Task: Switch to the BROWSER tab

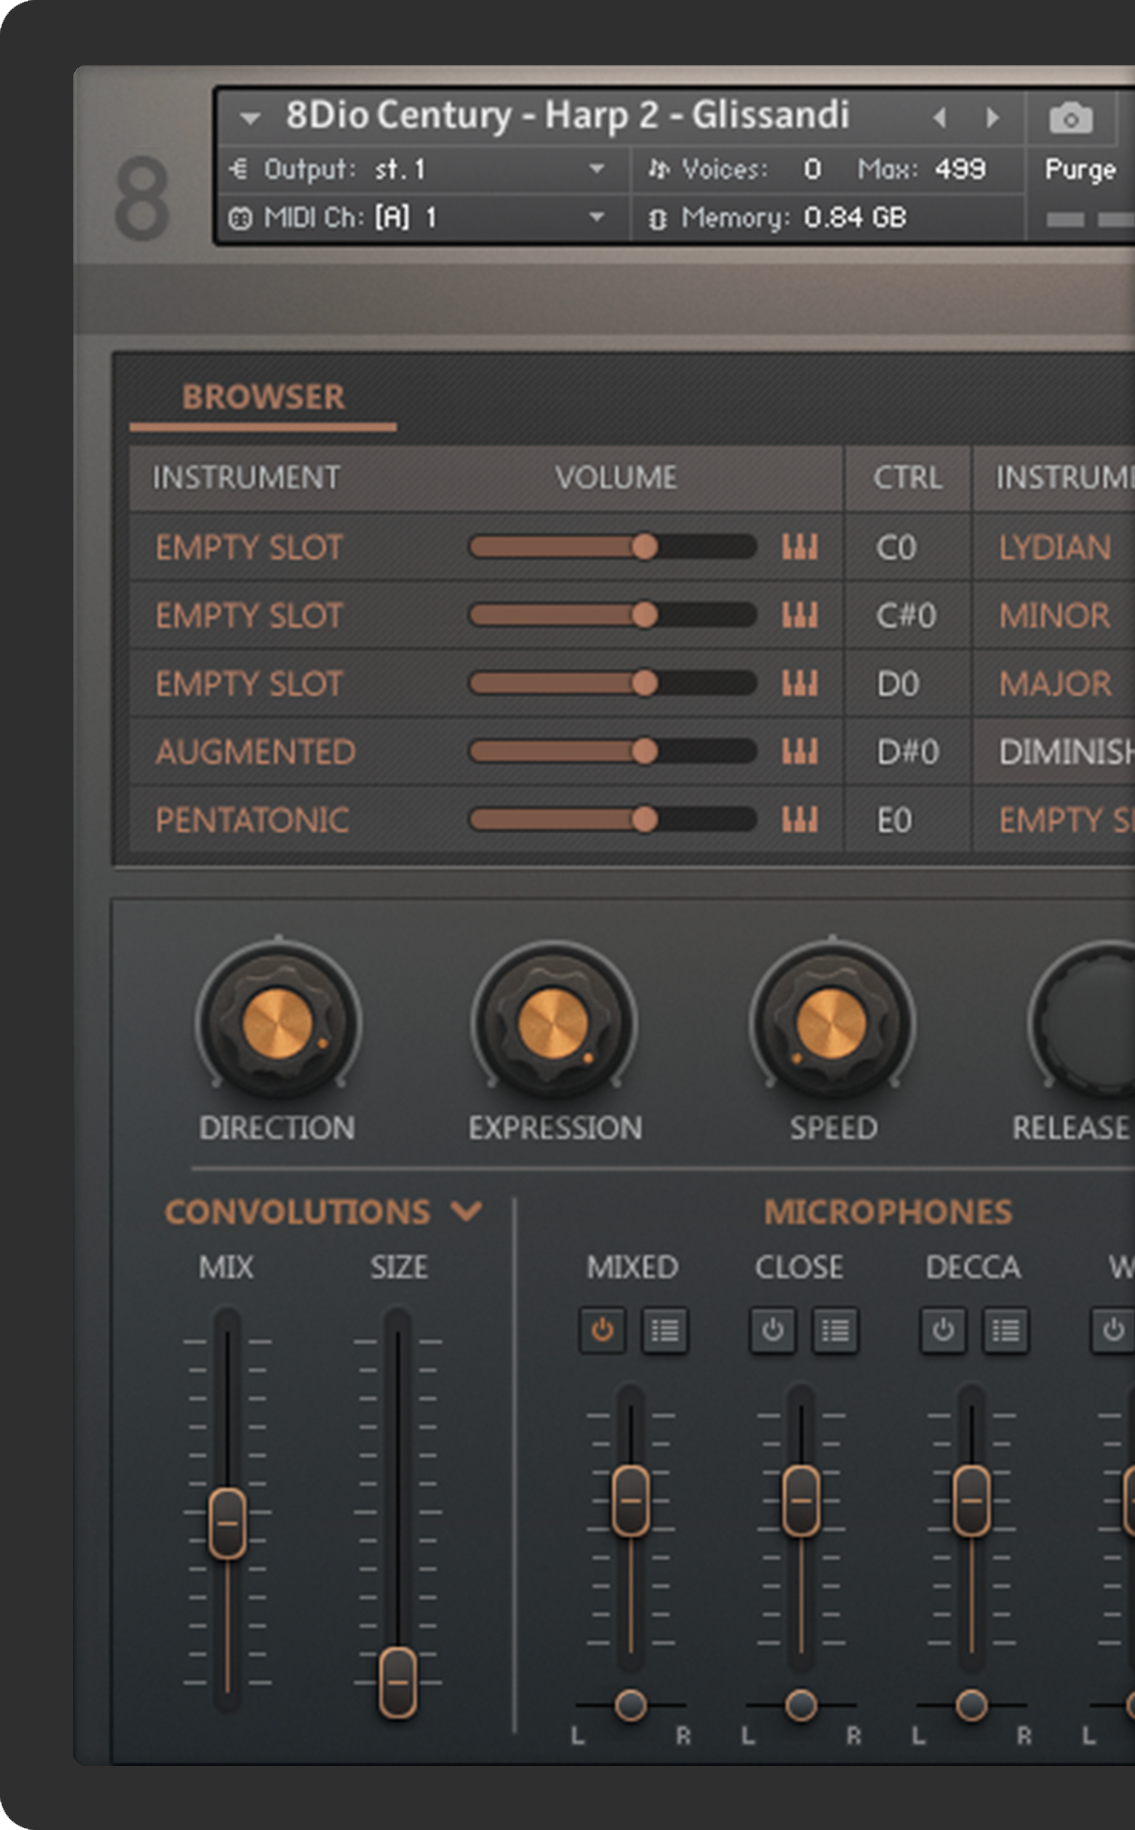Action: (263, 397)
